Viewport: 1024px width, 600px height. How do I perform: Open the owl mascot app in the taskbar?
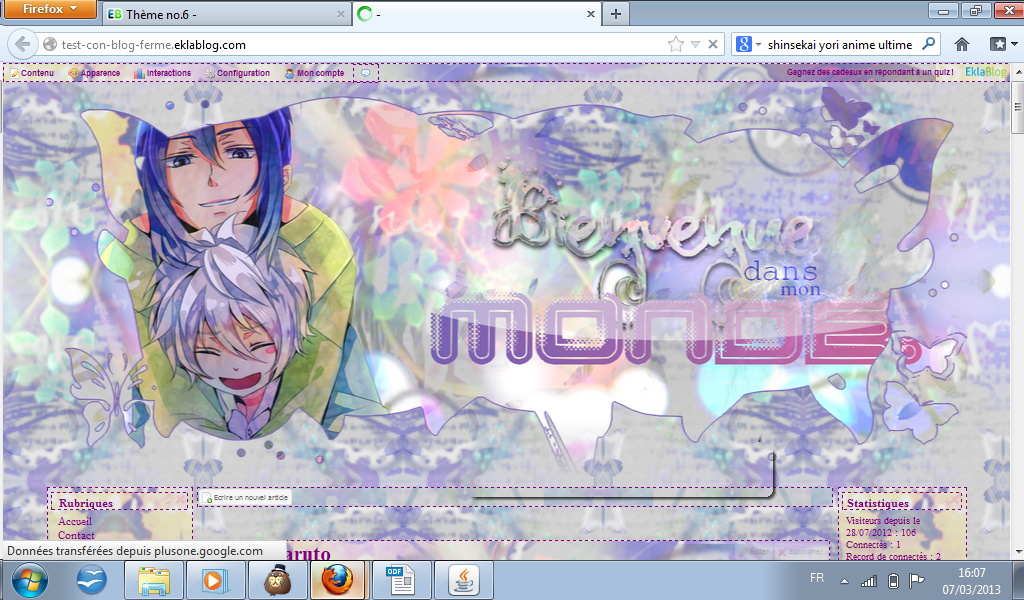278,580
